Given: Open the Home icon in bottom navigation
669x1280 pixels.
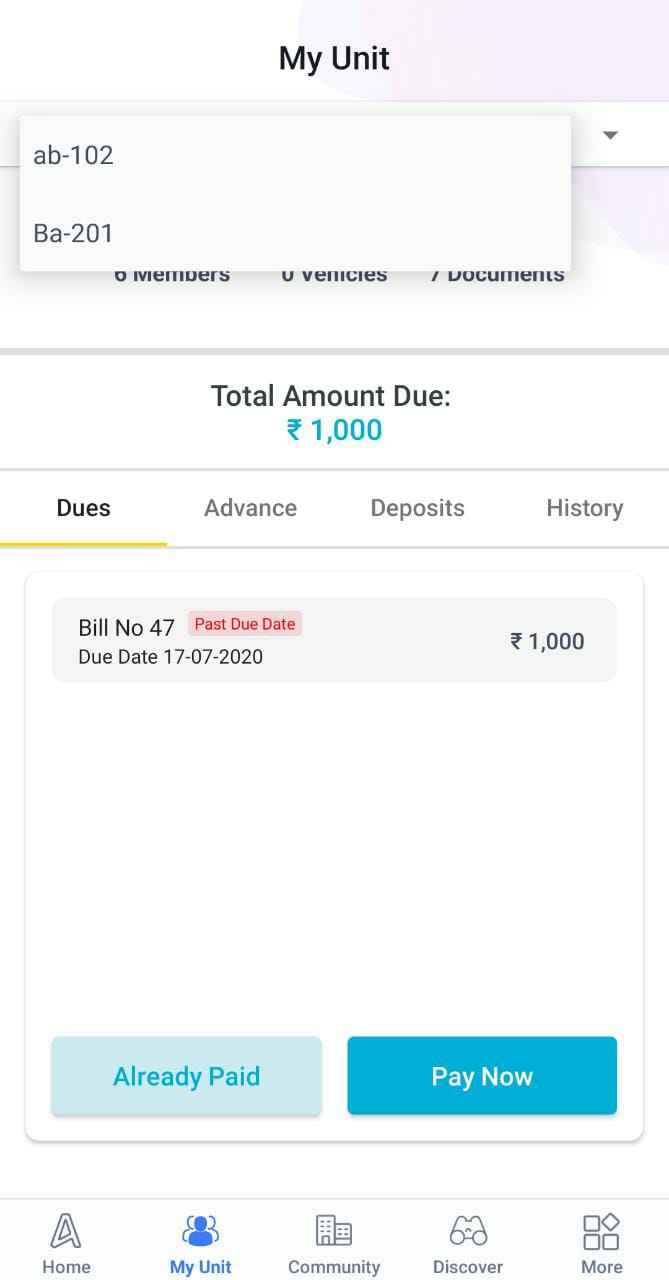Looking at the screenshot, I should (x=66, y=1231).
